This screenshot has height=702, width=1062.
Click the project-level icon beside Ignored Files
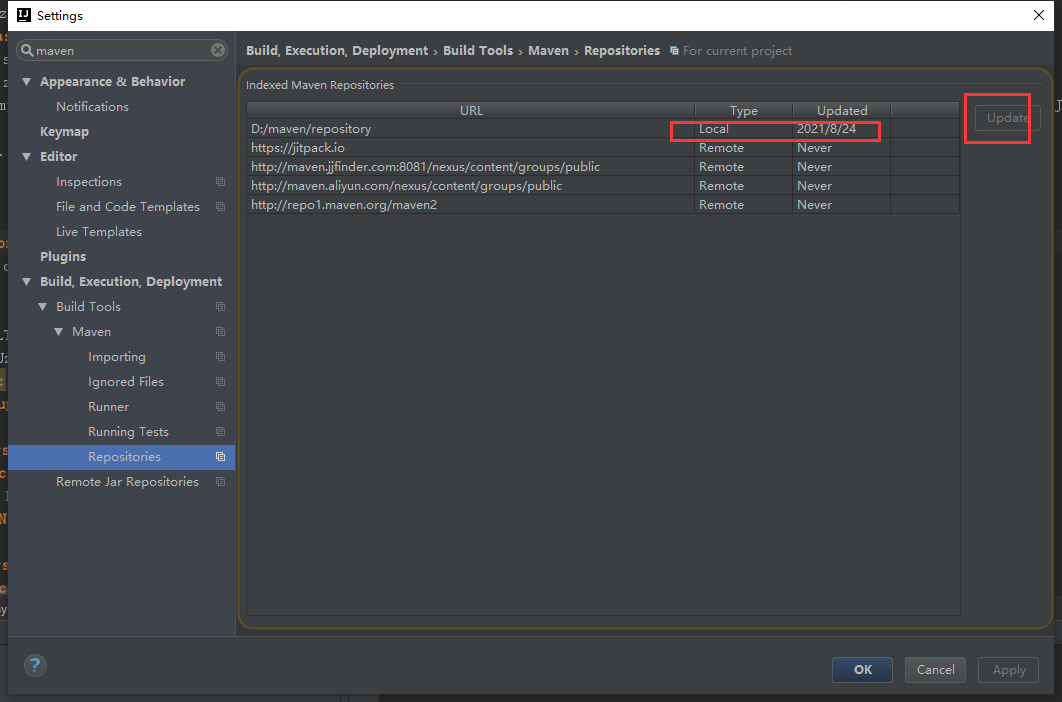point(220,381)
